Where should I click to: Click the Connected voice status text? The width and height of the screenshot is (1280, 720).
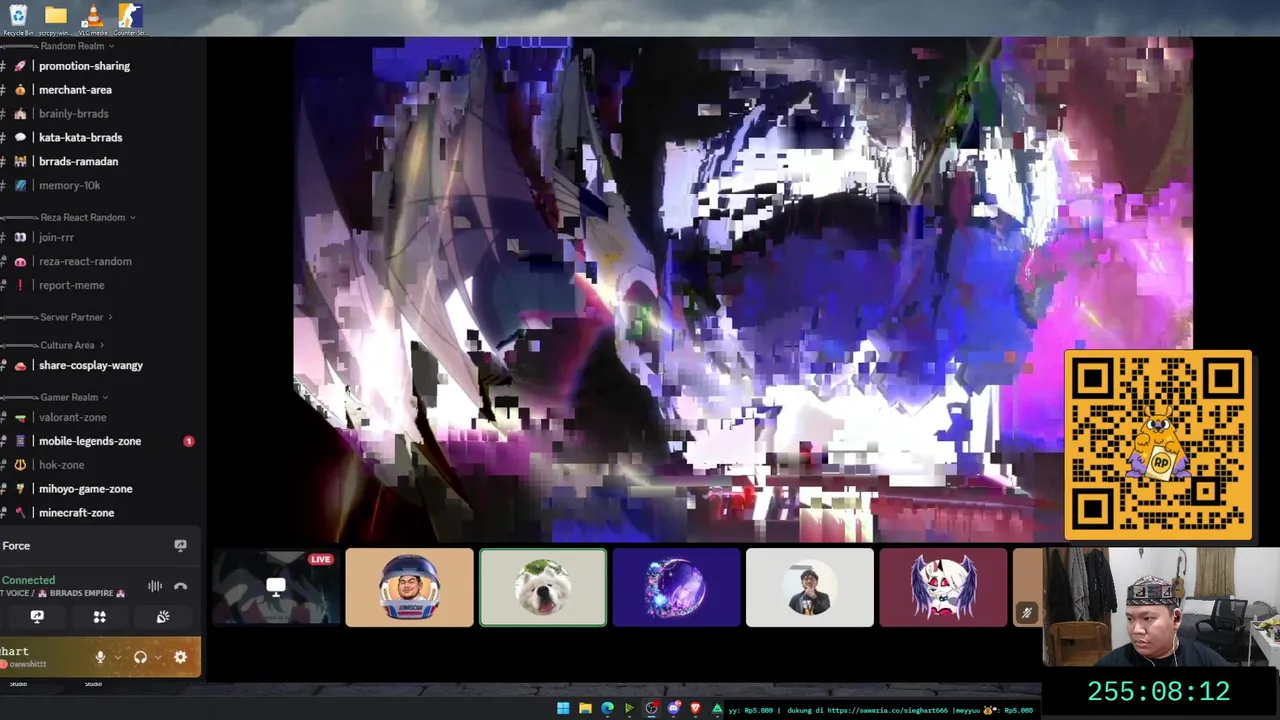[x=28, y=580]
